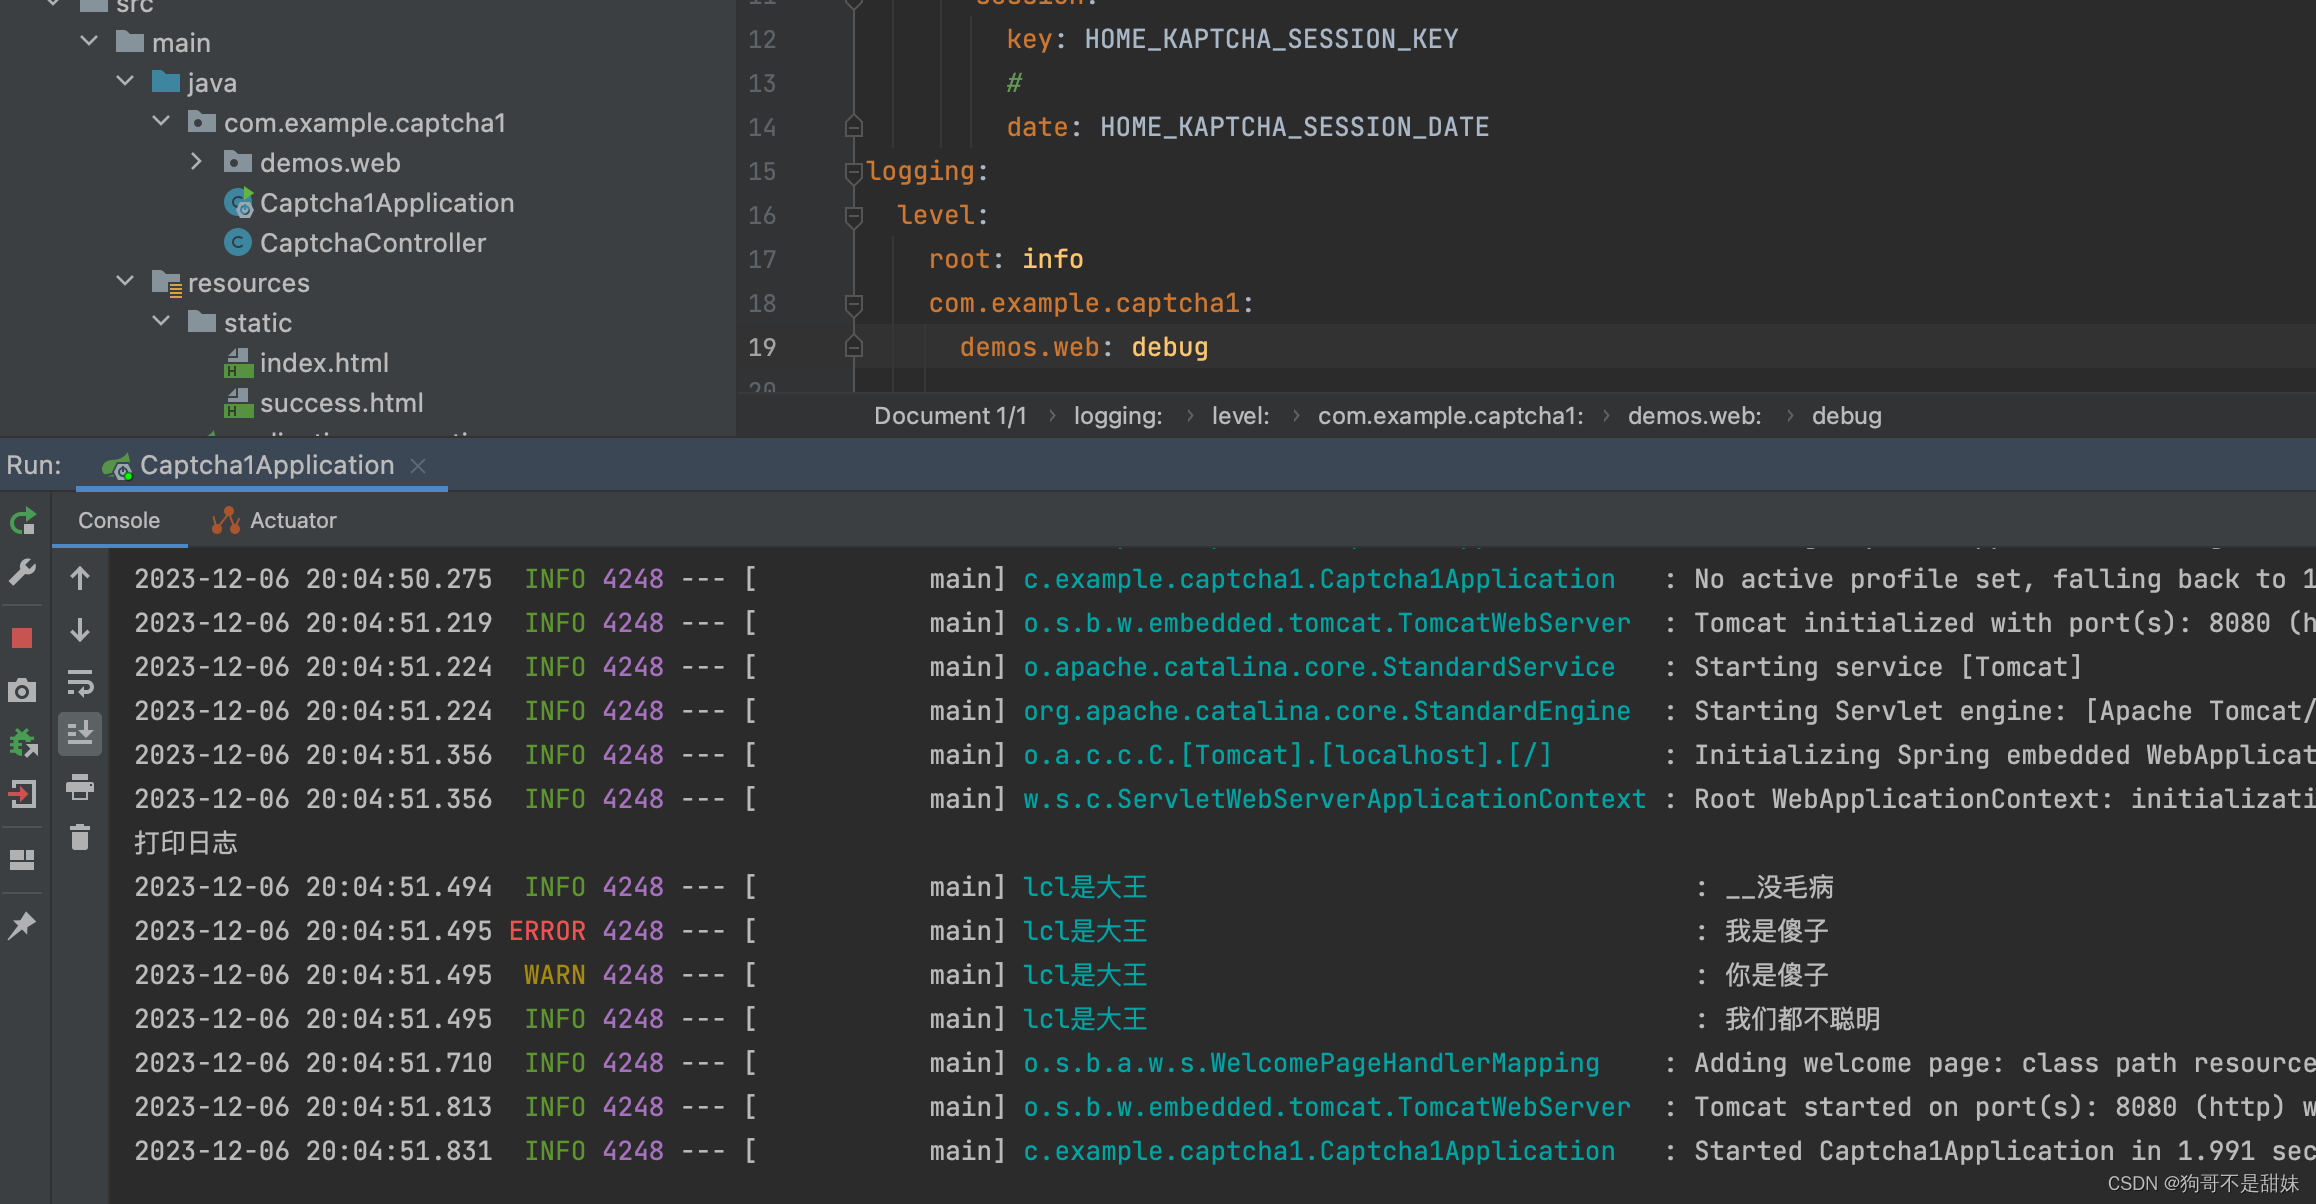This screenshot has height=1204, width=2316.
Task: Click line number 17 in the gutter
Action: pyautogui.click(x=762, y=260)
